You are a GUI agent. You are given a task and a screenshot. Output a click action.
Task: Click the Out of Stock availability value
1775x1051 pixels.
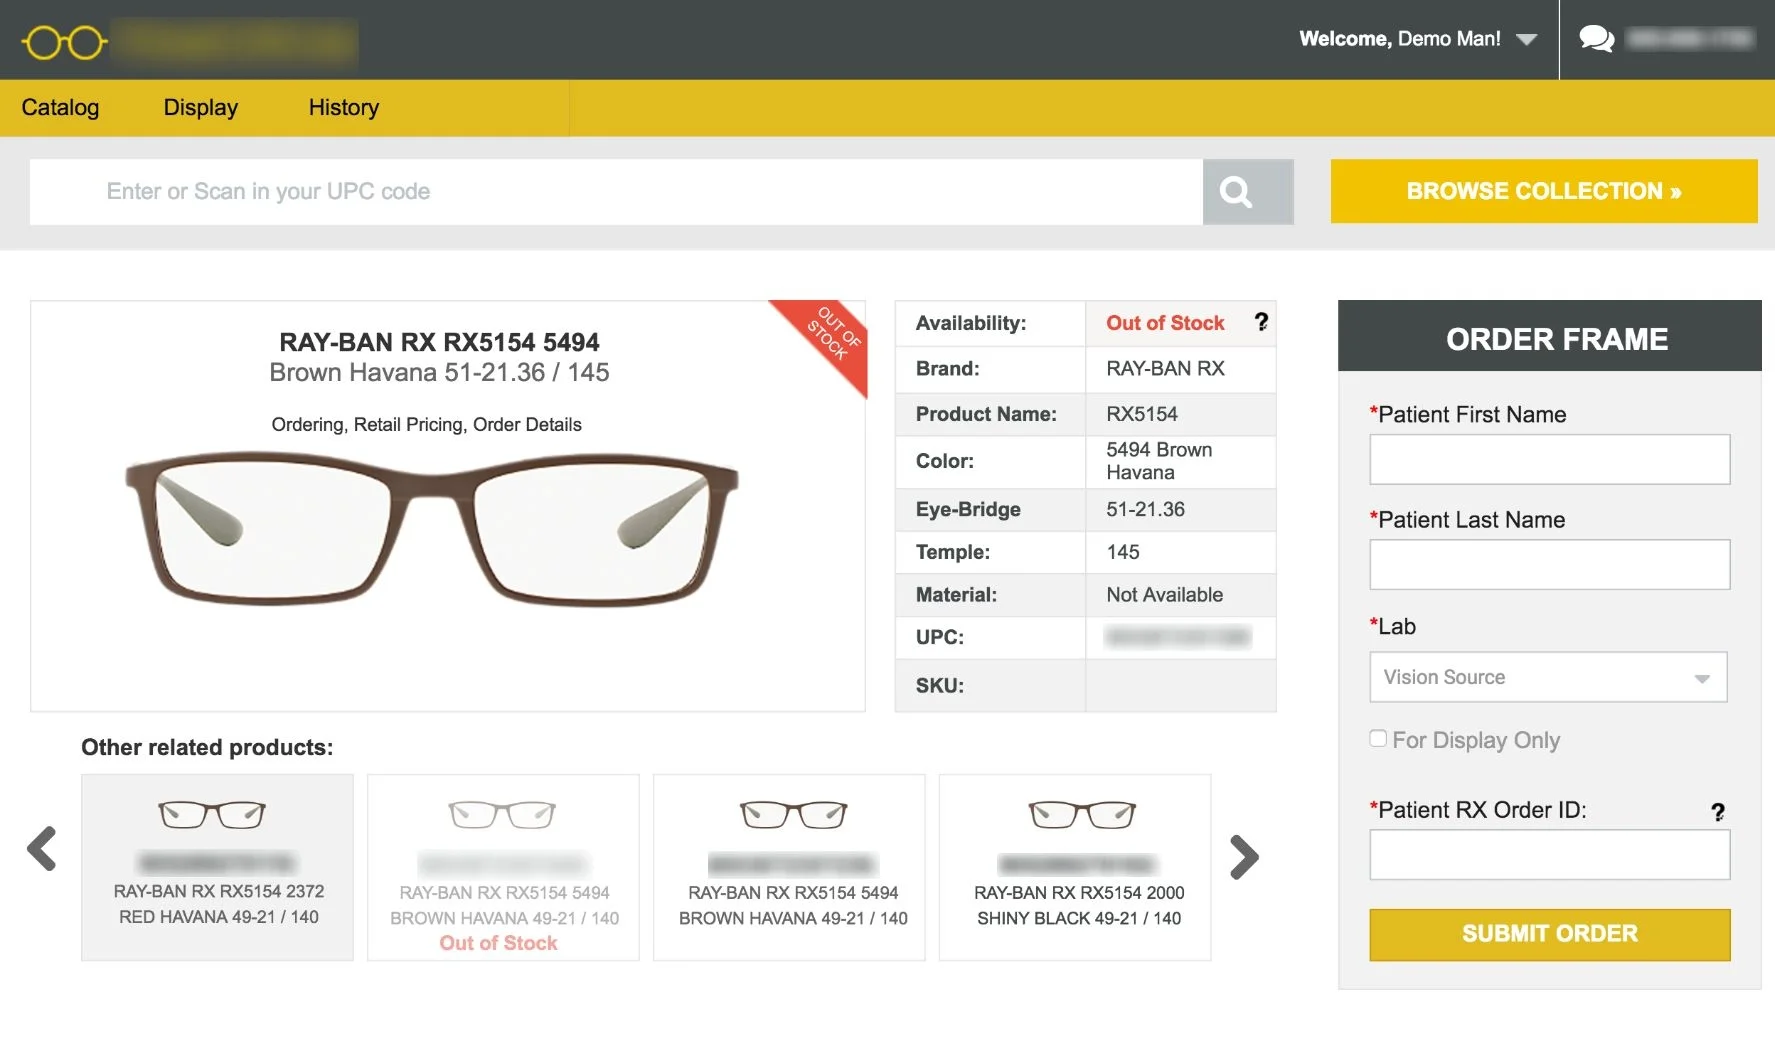(1165, 323)
